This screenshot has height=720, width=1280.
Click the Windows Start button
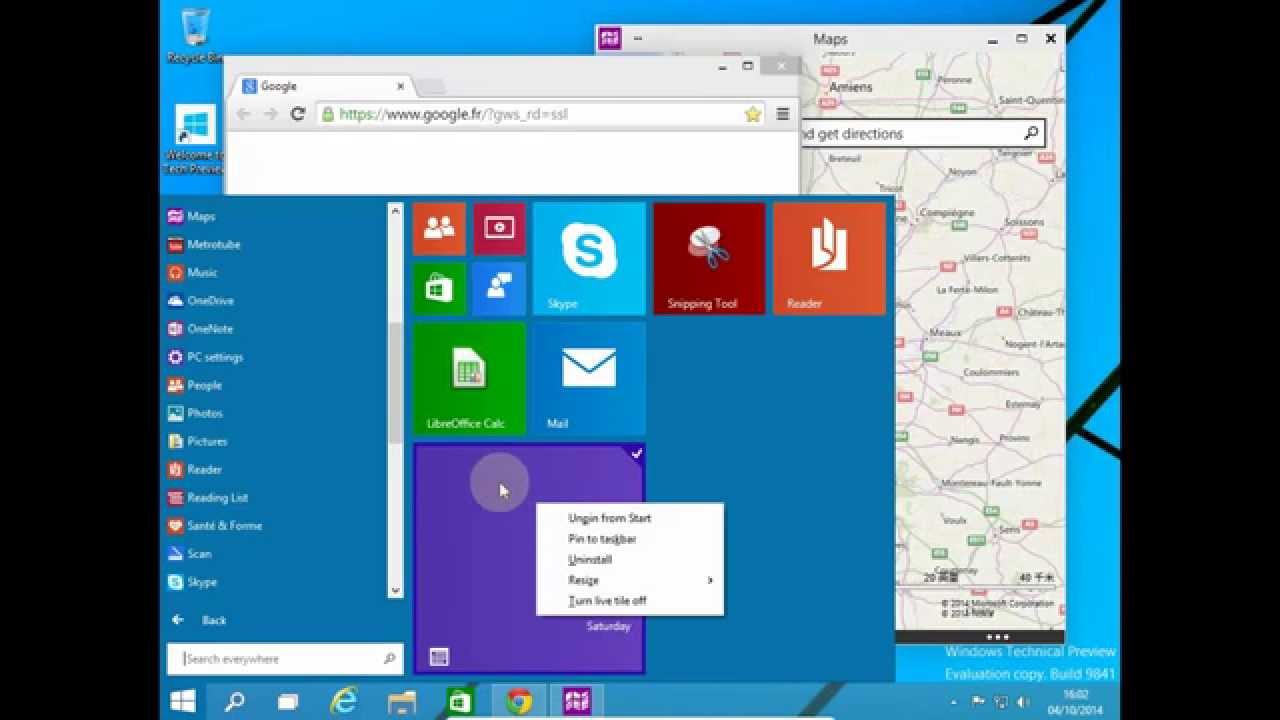click(182, 702)
